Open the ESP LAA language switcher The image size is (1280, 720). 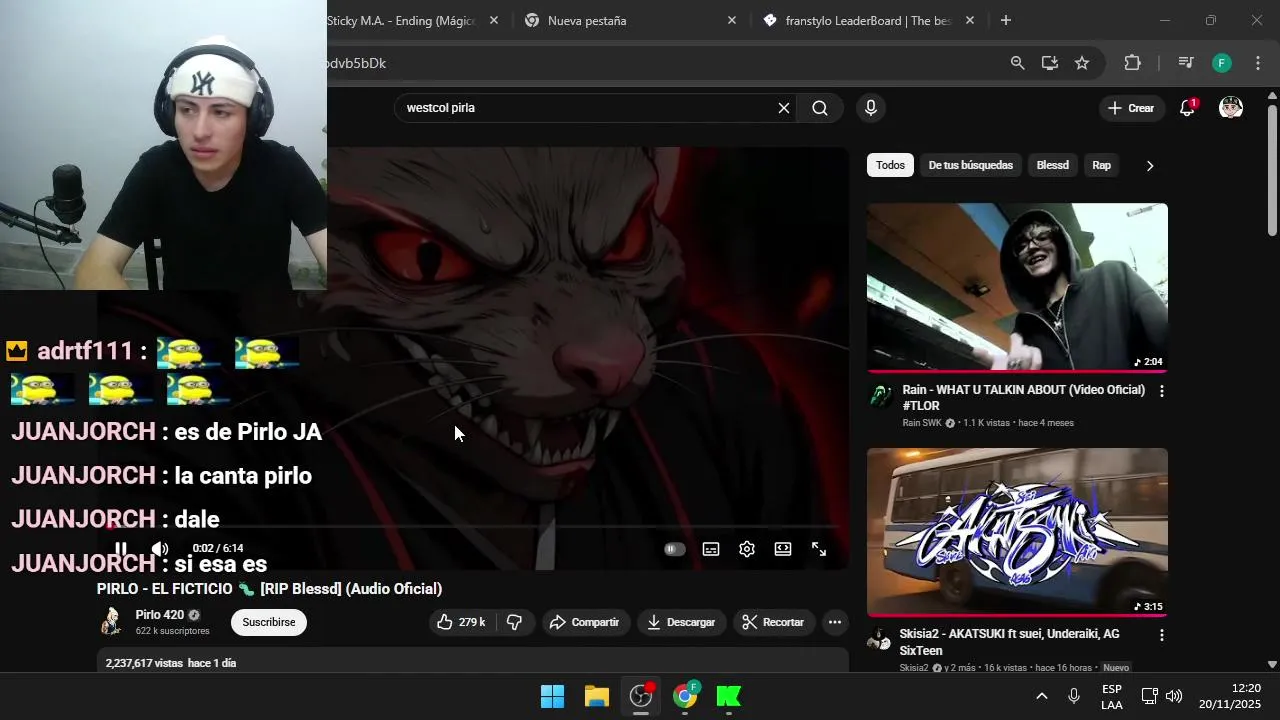[x=1111, y=696]
